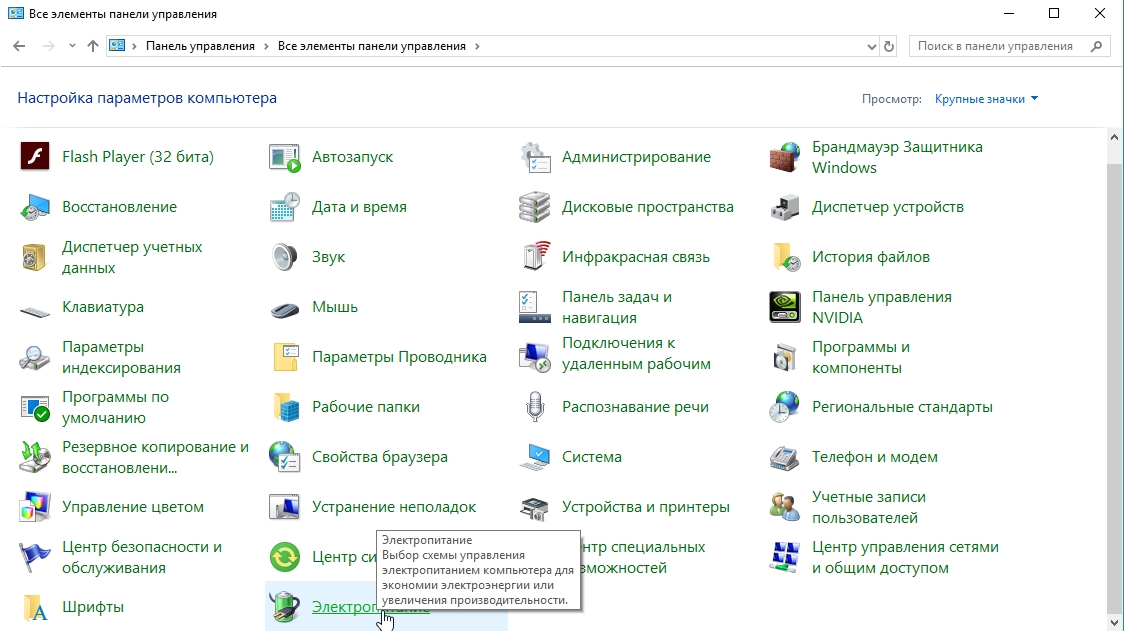Open the Программы и компоненты link text
Screen dimensions: 1124x631
[861, 357]
